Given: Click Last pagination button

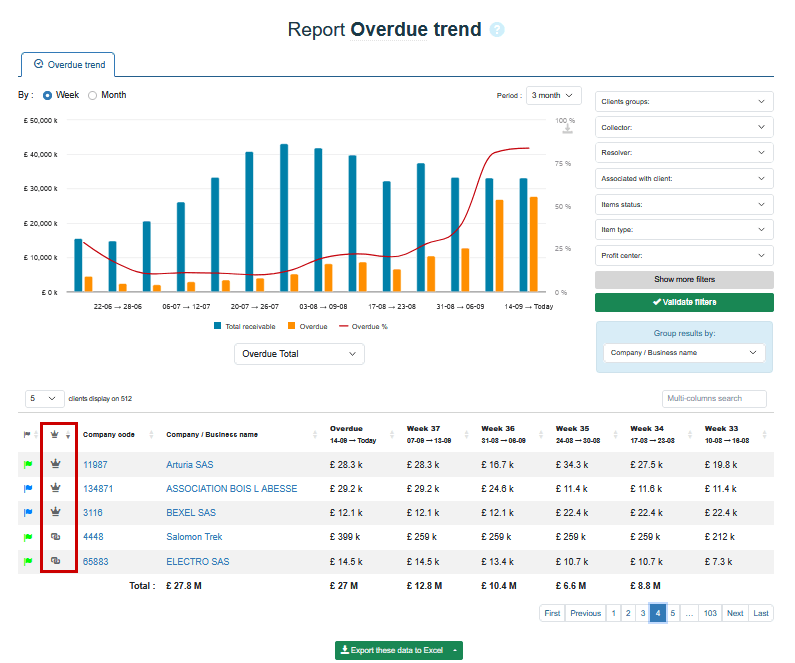Looking at the screenshot, I should pyautogui.click(x=761, y=613).
